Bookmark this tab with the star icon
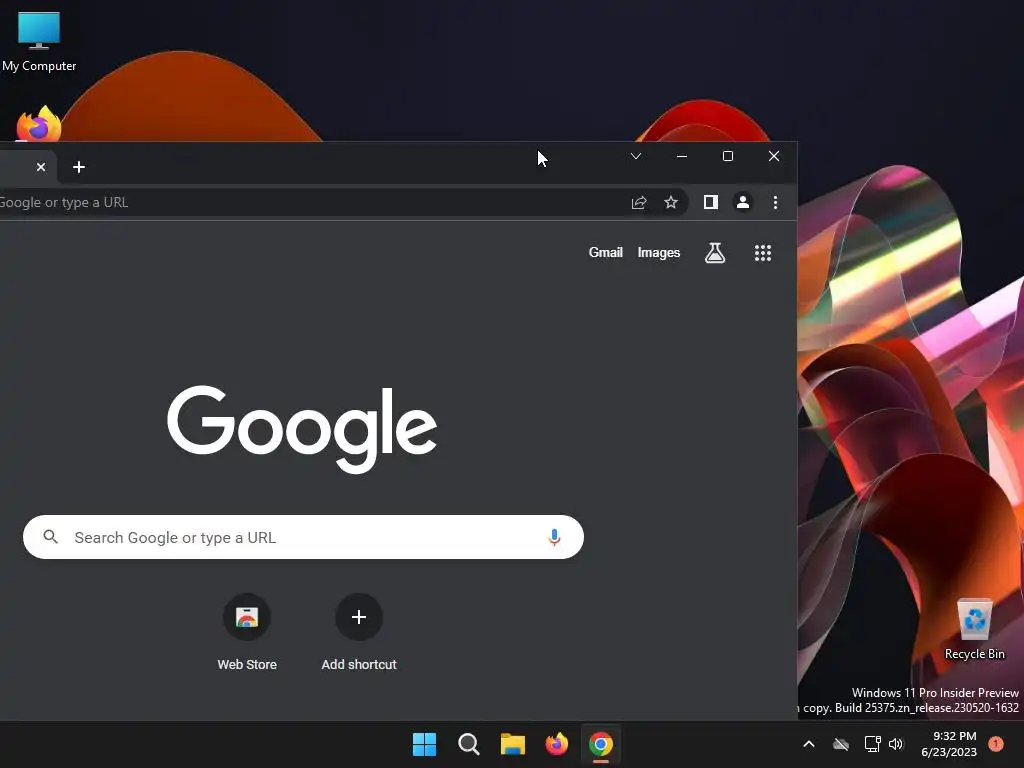This screenshot has height=768, width=1024. point(671,202)
